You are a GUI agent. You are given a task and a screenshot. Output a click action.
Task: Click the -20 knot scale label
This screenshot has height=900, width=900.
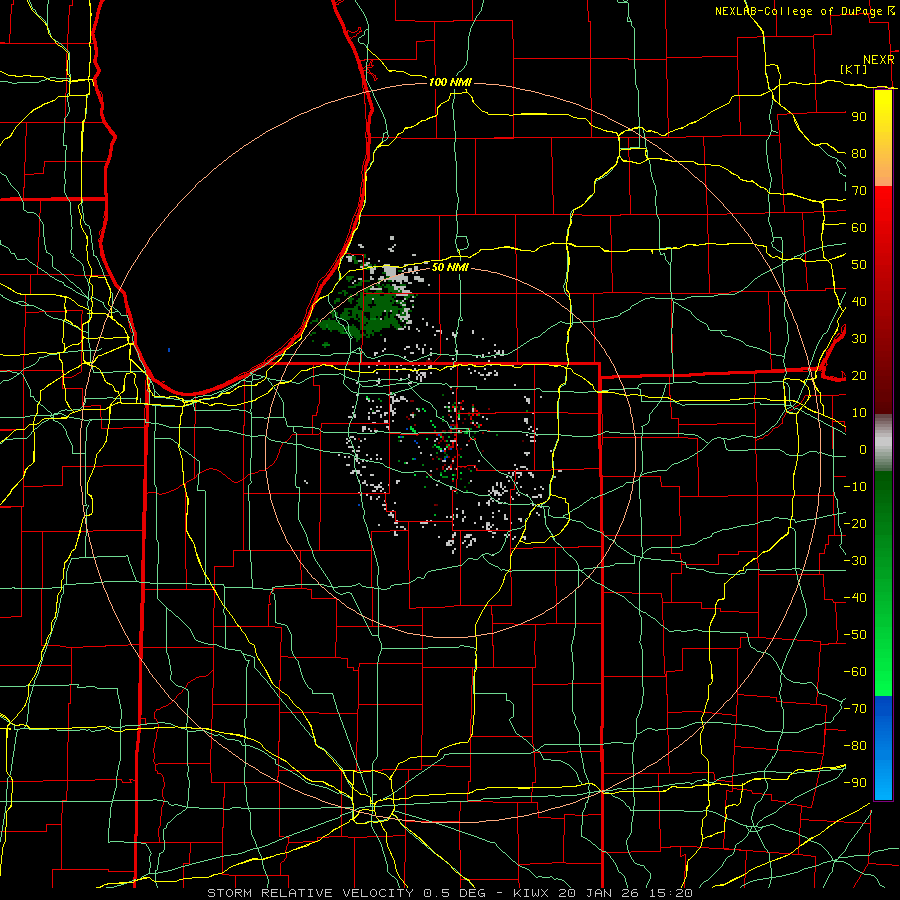(855, 524)
